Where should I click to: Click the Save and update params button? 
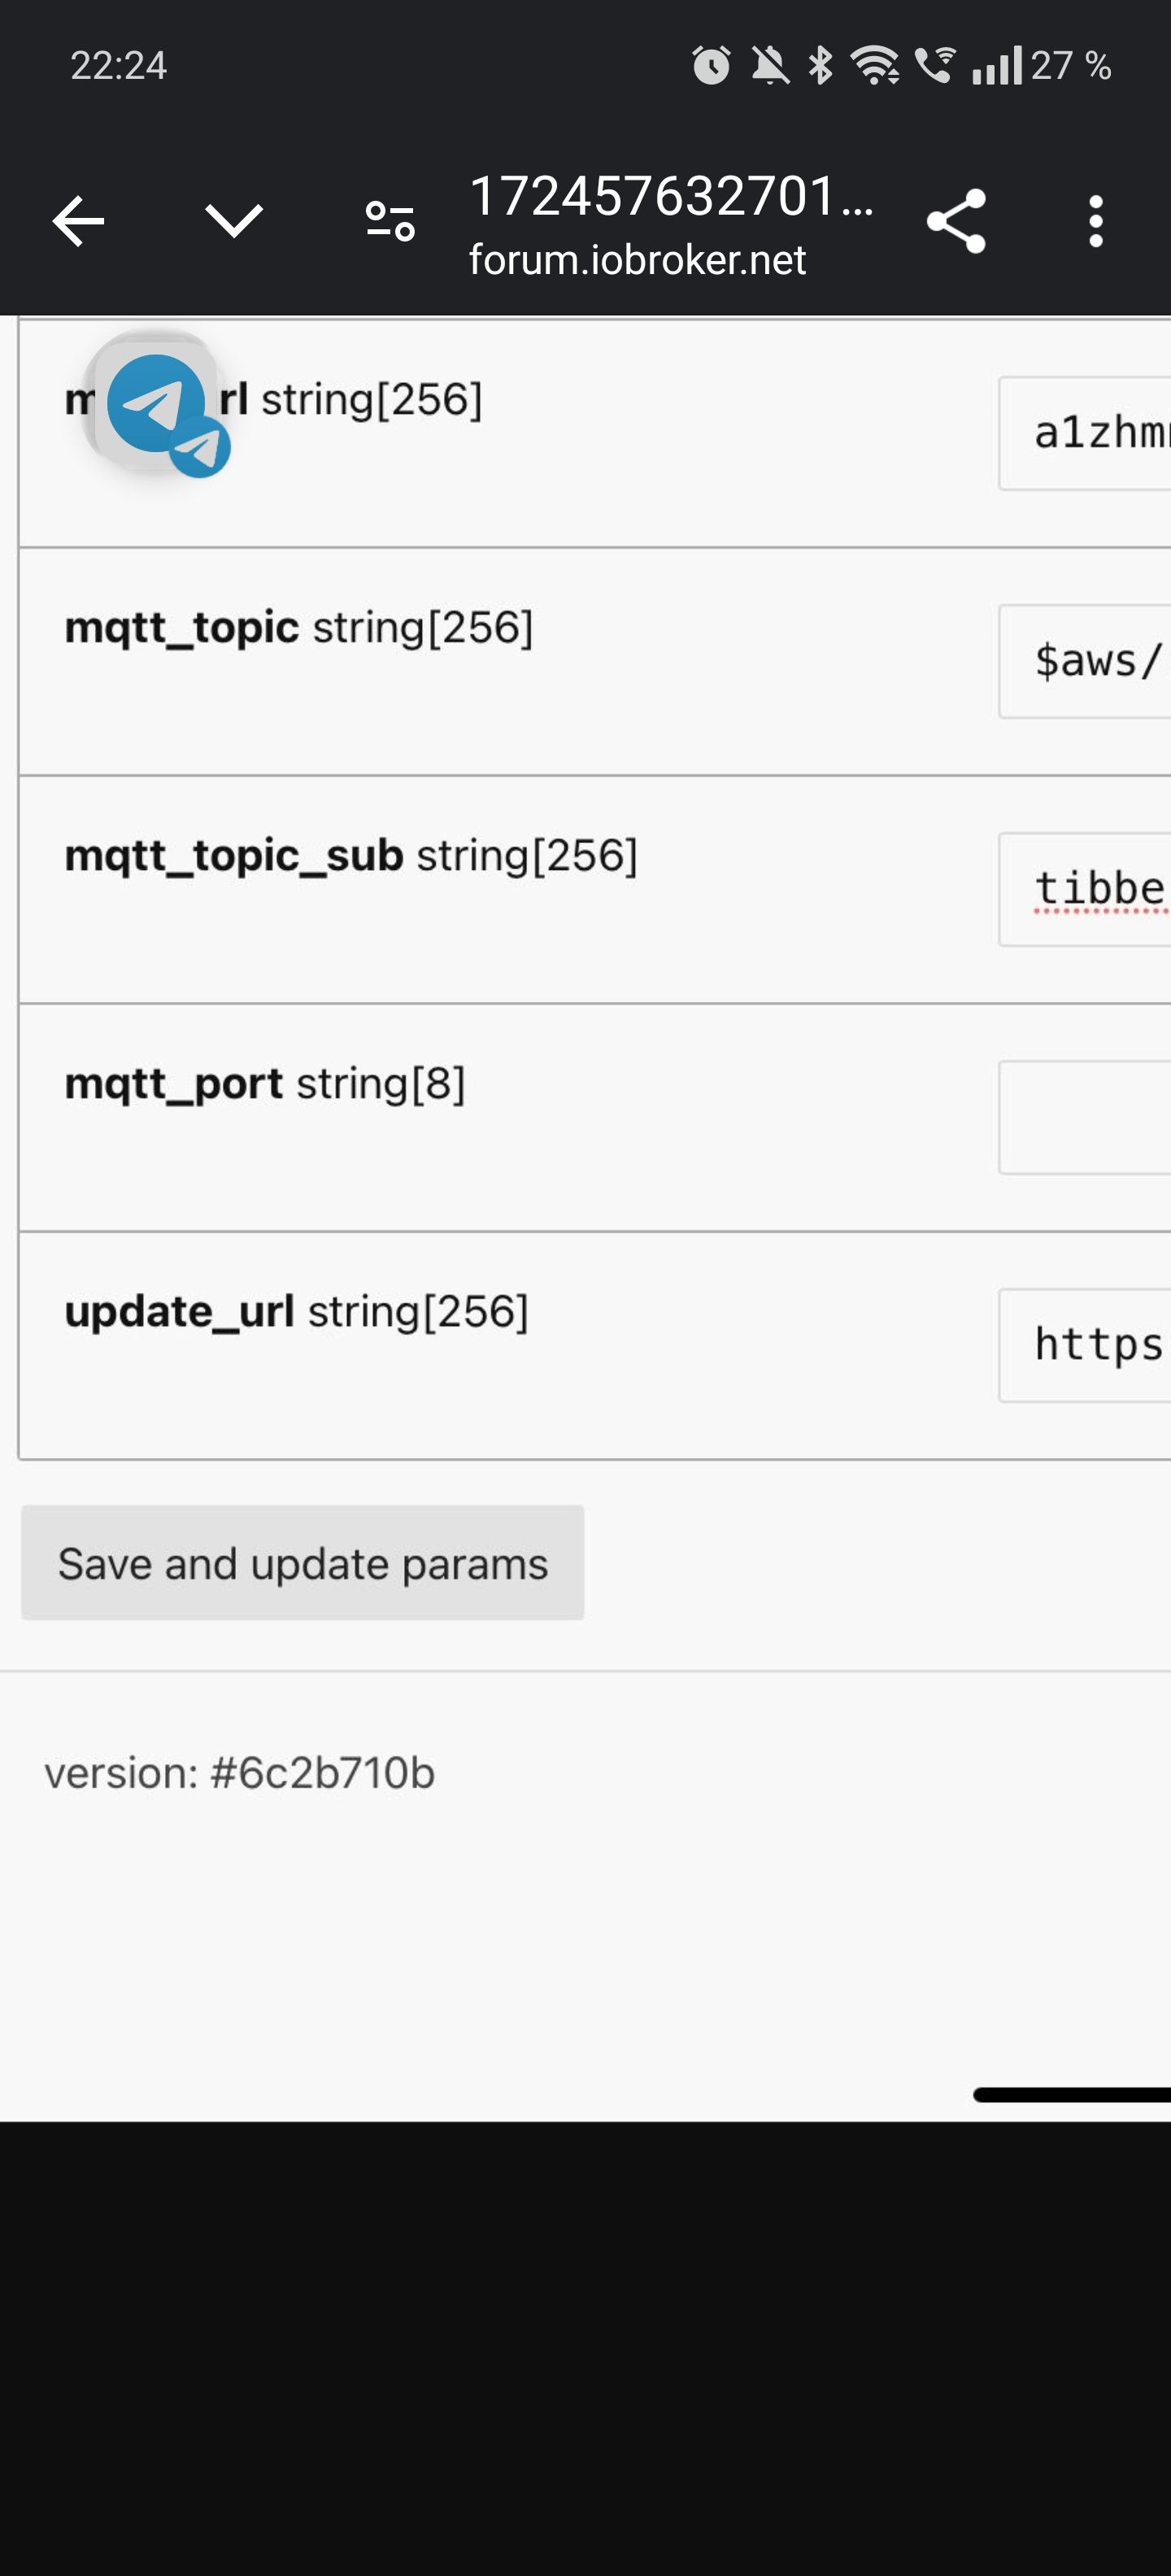point(302,1563)
